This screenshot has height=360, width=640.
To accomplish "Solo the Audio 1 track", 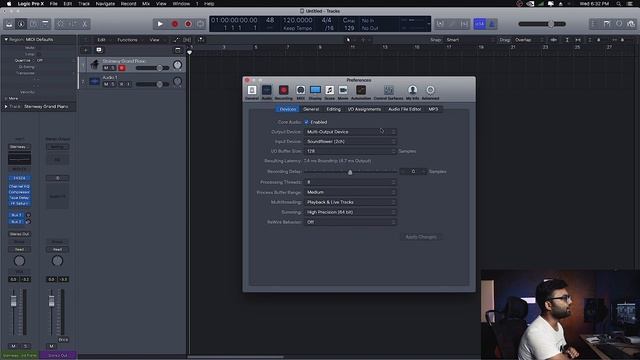I will pyautogui.click(x=113, y=84).
